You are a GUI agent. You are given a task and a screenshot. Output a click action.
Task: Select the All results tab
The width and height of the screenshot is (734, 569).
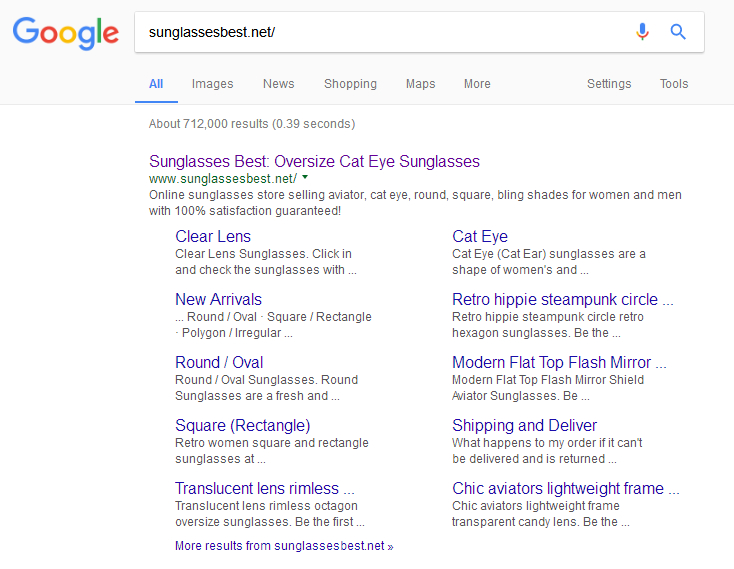click(156, 84)
